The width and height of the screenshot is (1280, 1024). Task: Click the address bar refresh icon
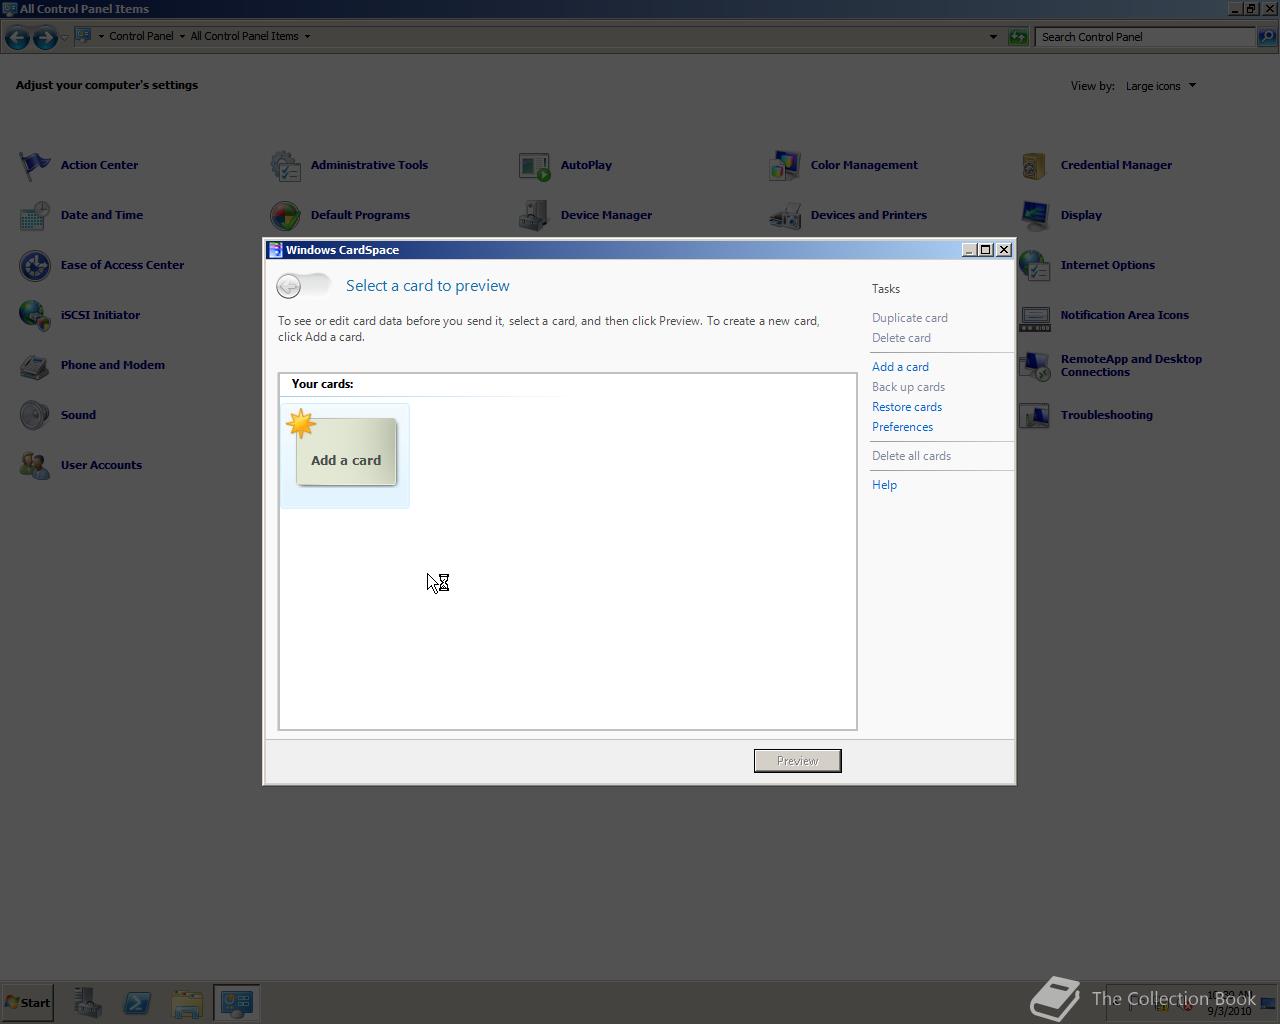(1018, 37)
